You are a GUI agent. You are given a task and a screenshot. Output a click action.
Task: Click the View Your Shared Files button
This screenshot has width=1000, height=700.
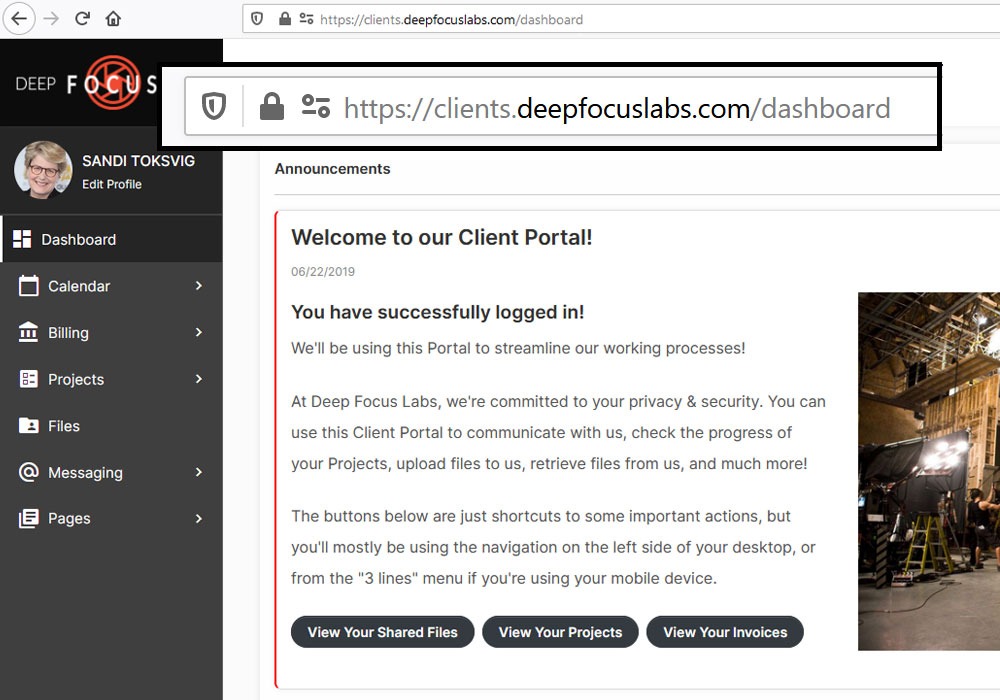(382, 632)
